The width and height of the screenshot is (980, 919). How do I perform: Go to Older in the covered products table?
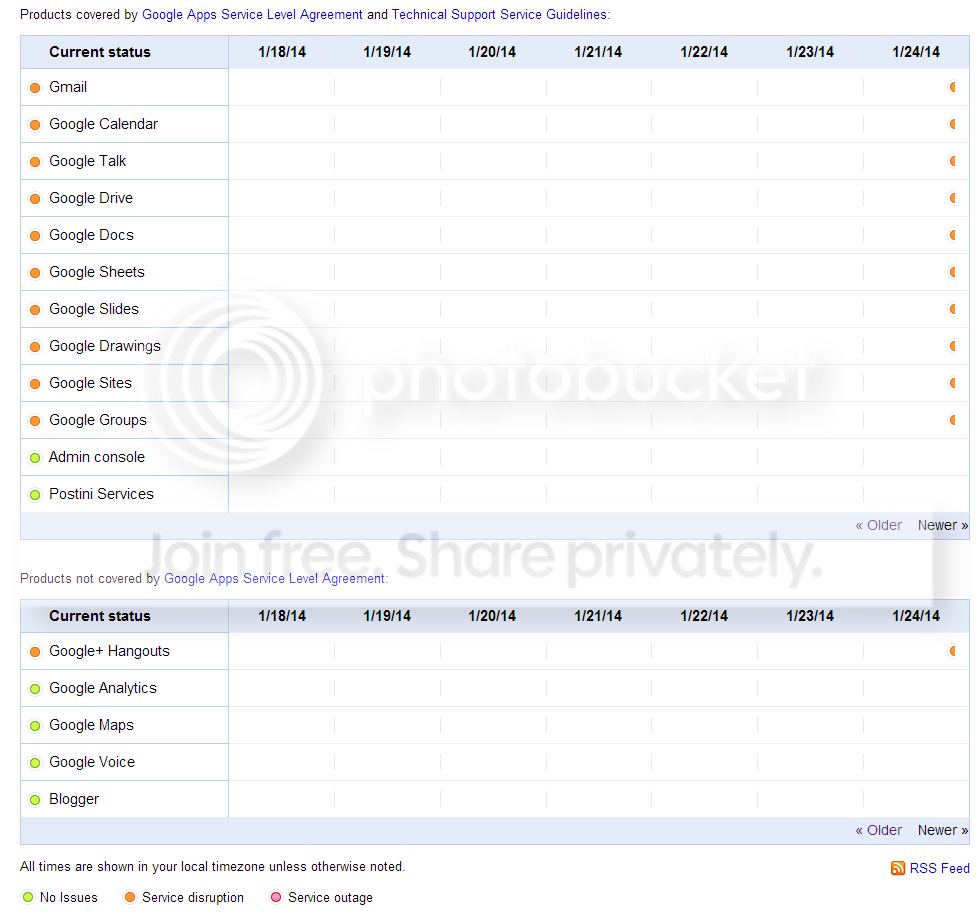[x=879, y=525]
